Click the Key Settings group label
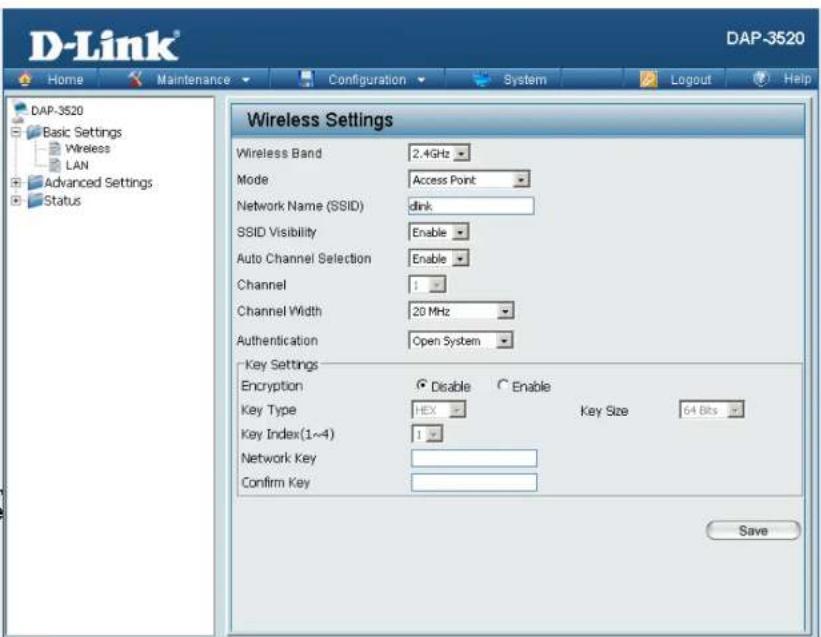 click(x=282, y=364)
